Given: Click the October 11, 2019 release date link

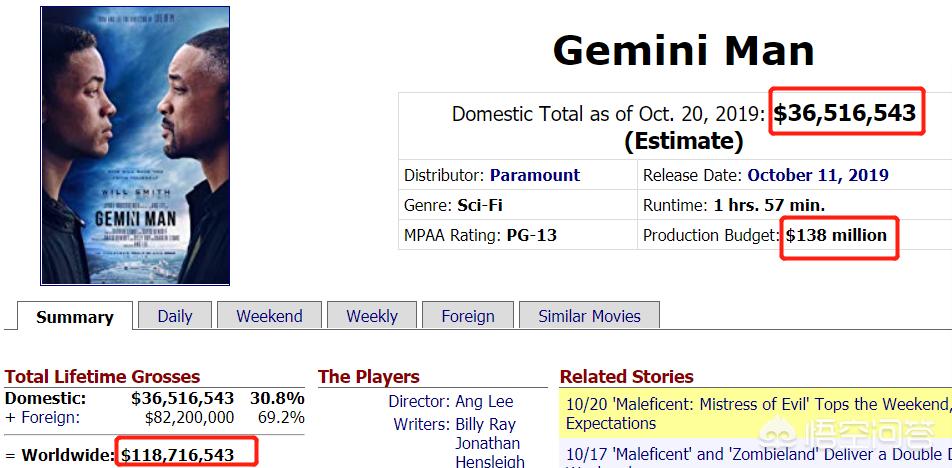Looking at the screenshot, I should pos(818,175).
